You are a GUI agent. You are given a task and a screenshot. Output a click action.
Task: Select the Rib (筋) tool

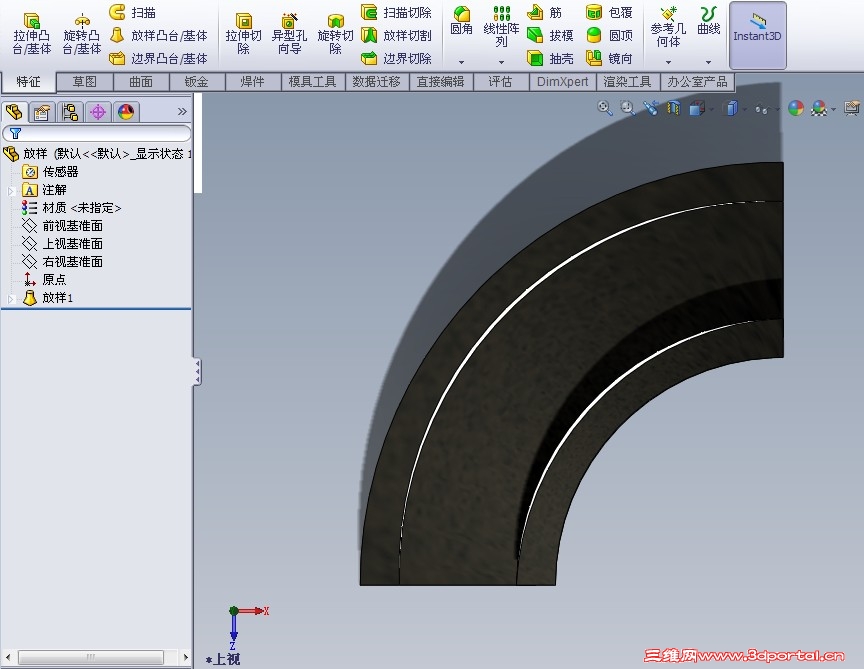pos(544,12)
